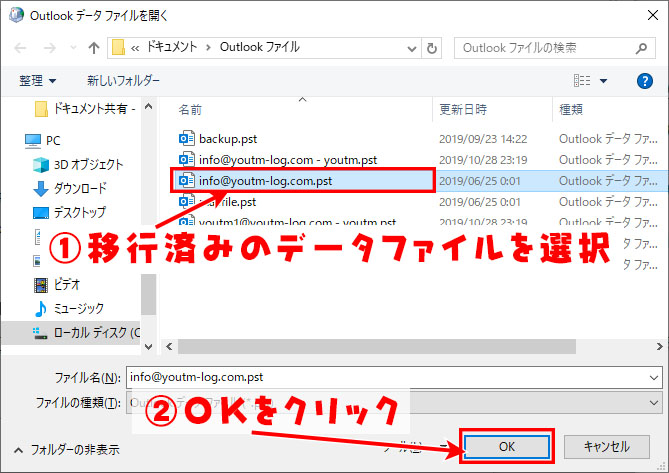Viewport: 669px width, 473px height.
Task: Open 3D オブジェクト folder
Action: click(78, 165)
